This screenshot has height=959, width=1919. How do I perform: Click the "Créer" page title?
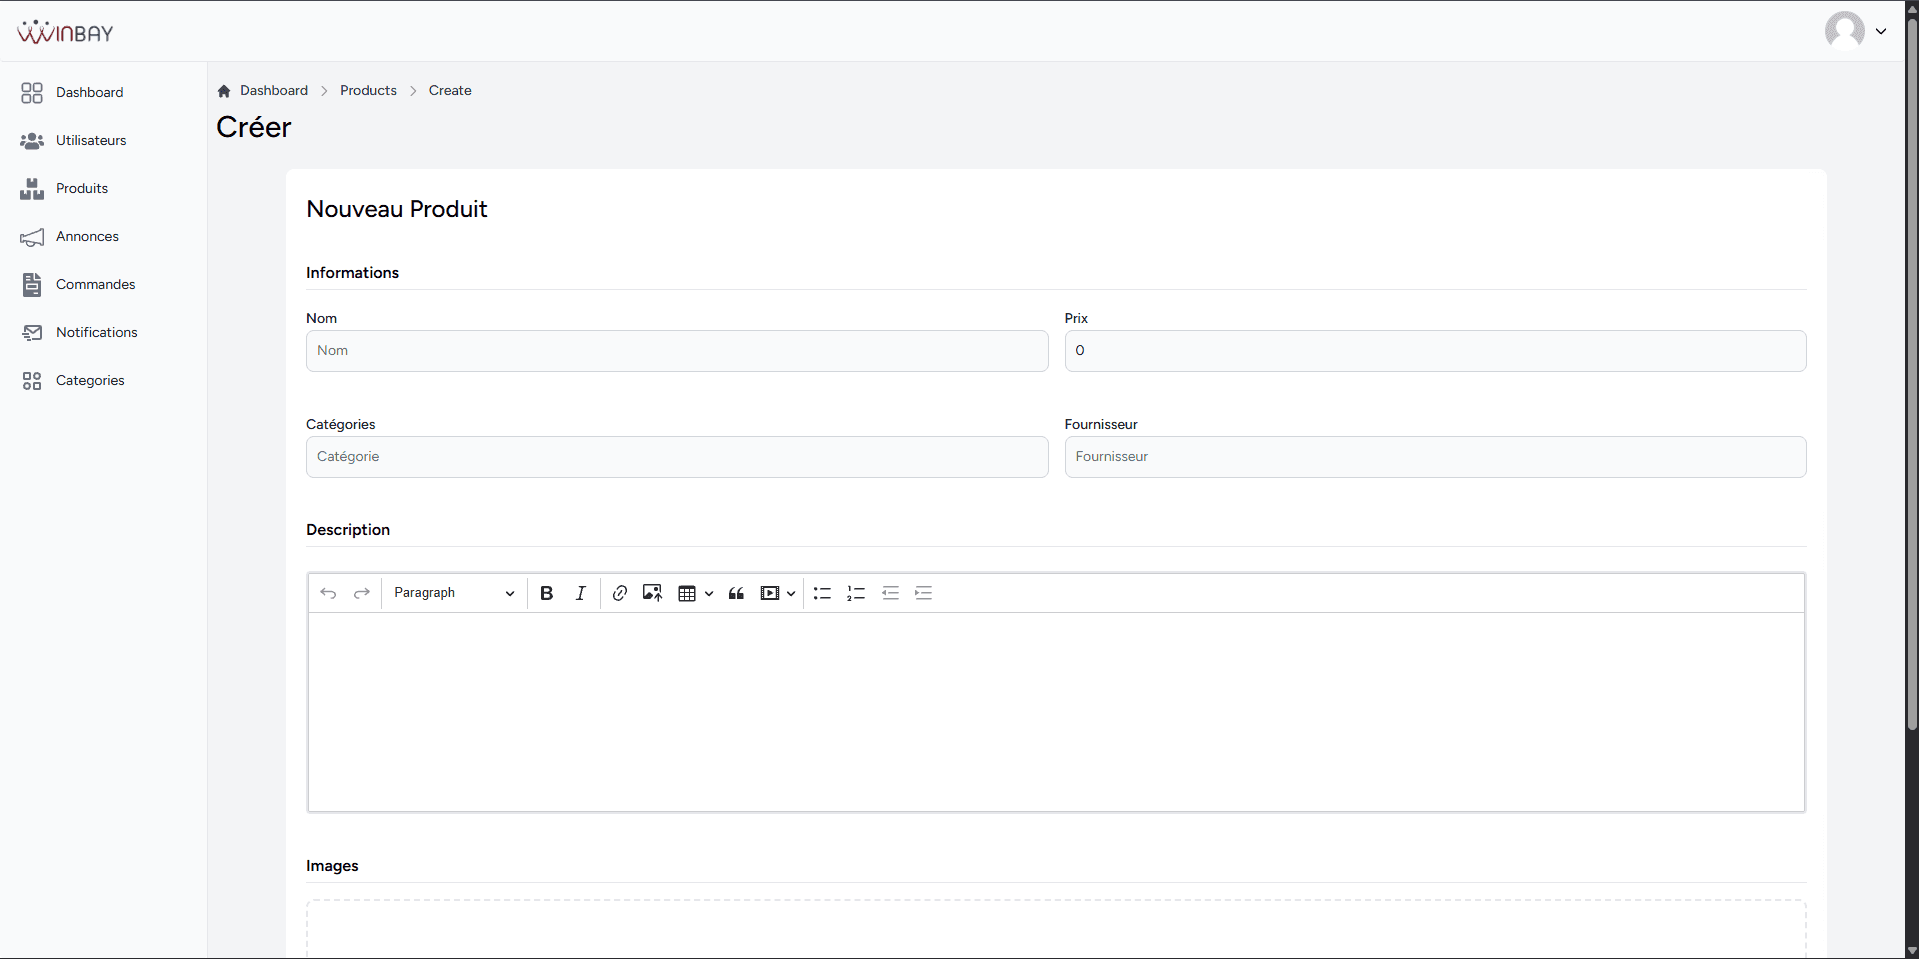(254, 127)
